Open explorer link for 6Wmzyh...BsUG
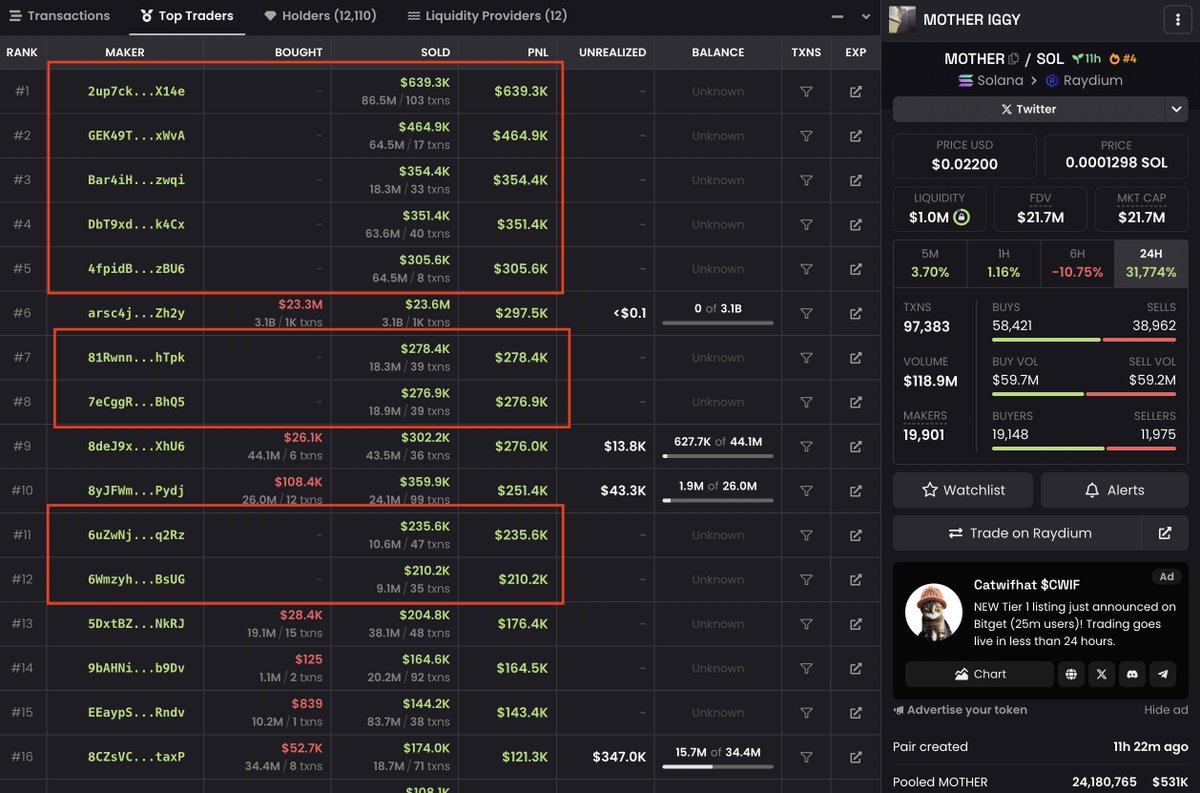Image resolution: width=1200 pixels, height=793 pixels. 856,579
